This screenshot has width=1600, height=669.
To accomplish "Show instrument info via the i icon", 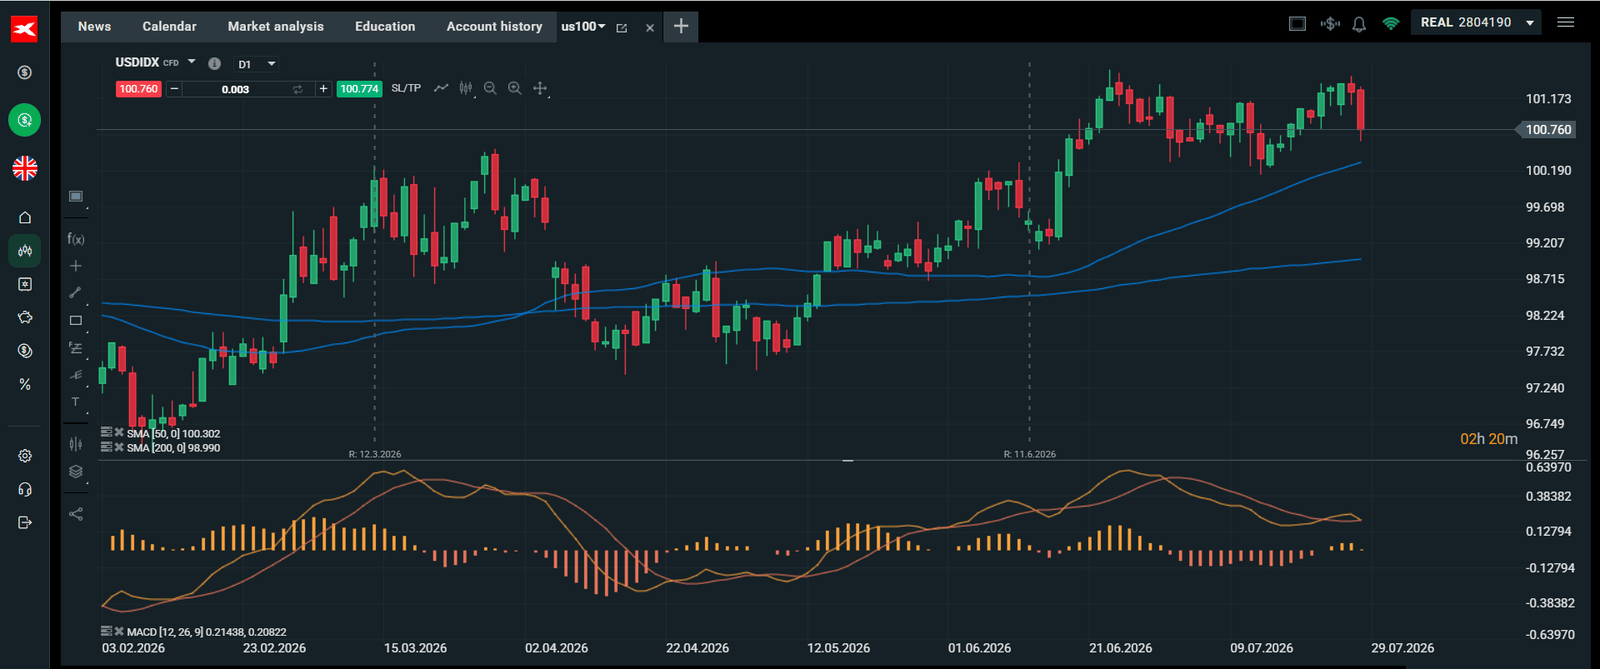I will 214,63.
